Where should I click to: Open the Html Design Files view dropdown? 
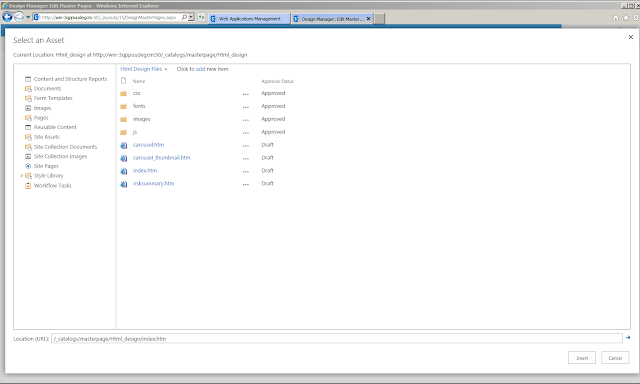pyautogui.click(x=144, y=69)
